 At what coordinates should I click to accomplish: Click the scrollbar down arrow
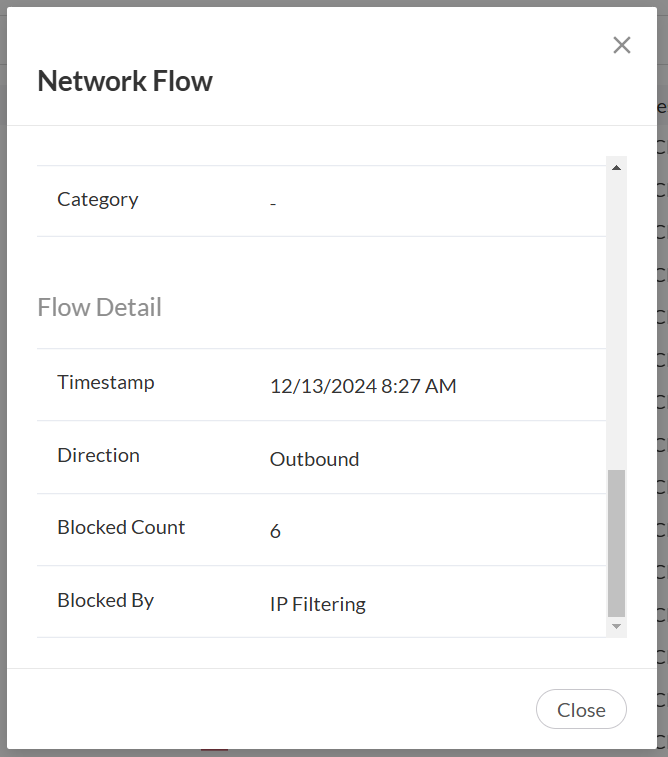pyautogui.click(x=616, y=626)
